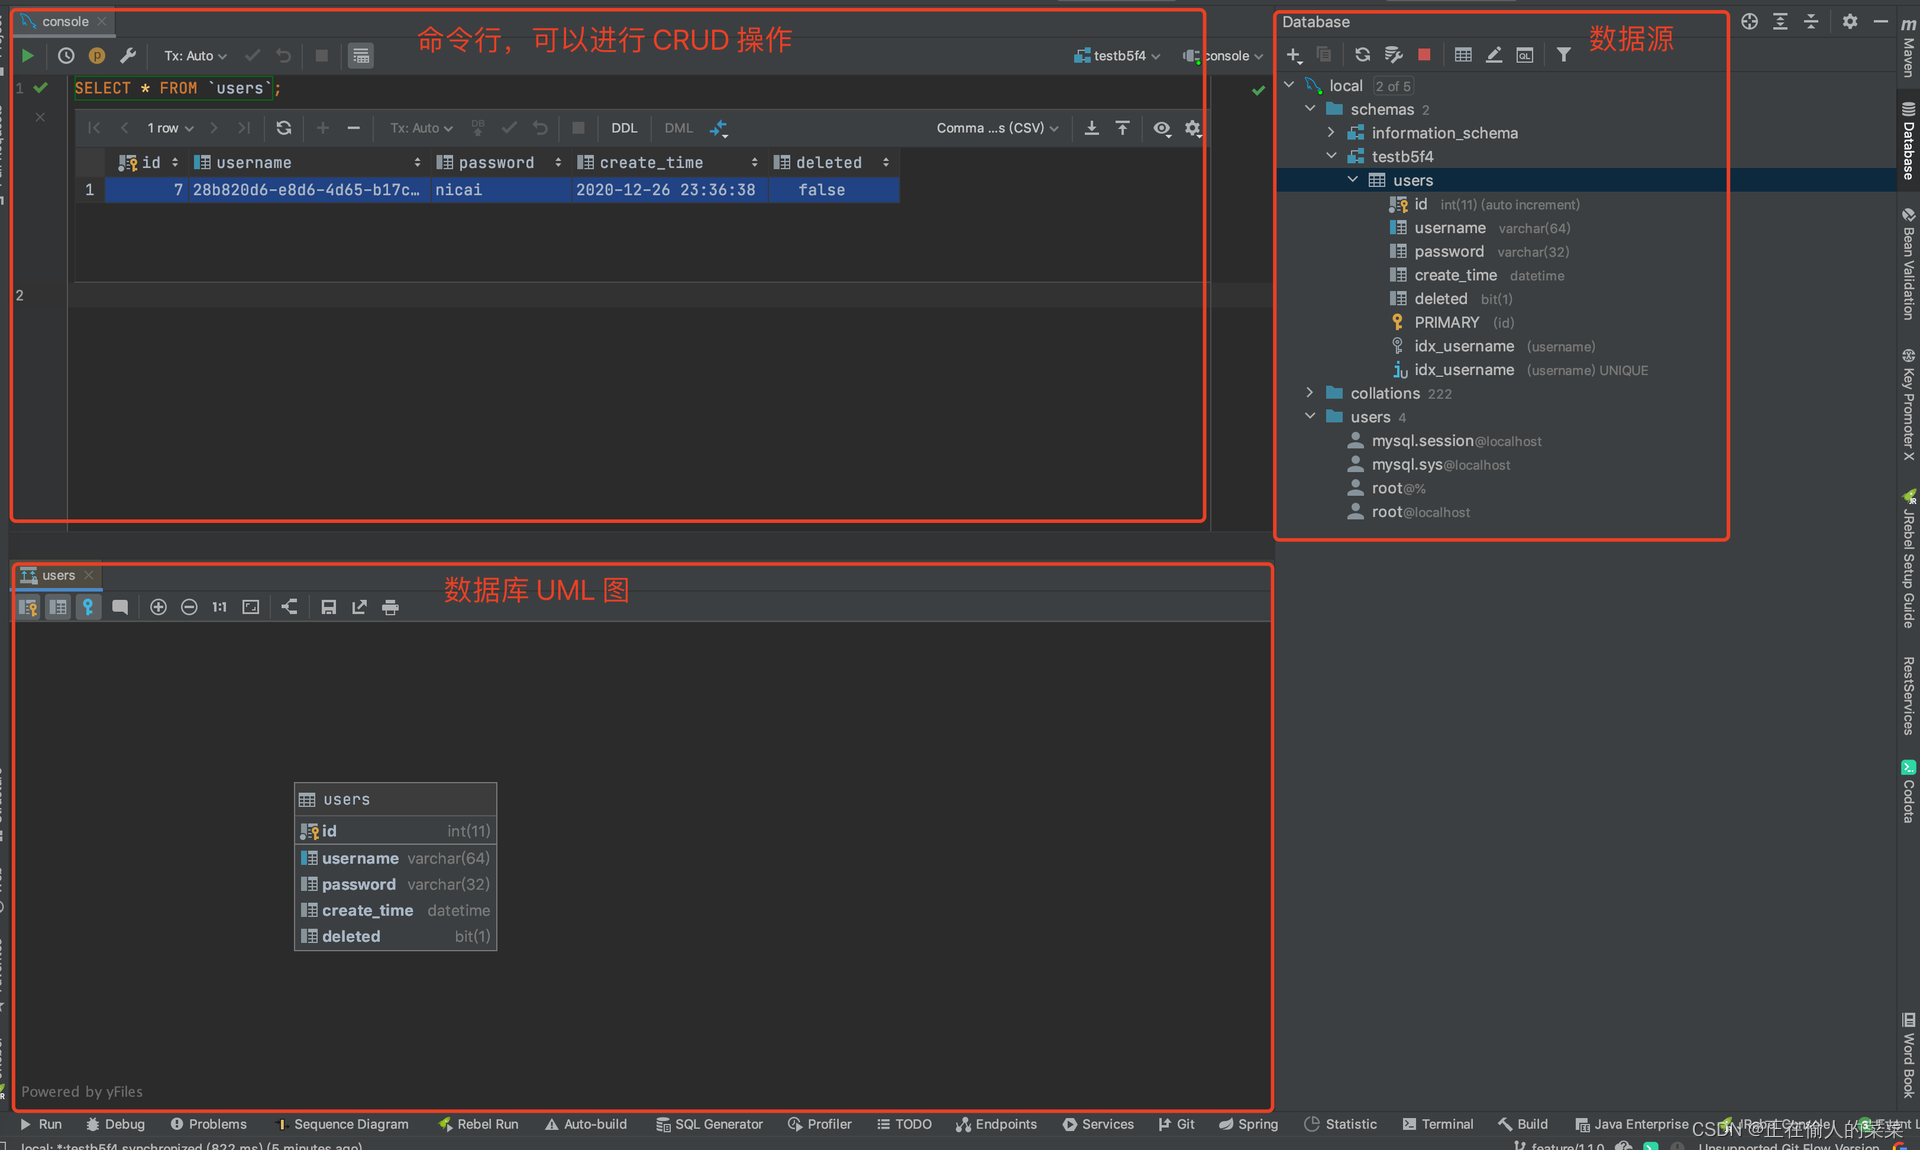Select the root@localhost user entry
The width and height of the screenshot is (1920, 1150).
pyautogui.click(x=1420, y=512)
